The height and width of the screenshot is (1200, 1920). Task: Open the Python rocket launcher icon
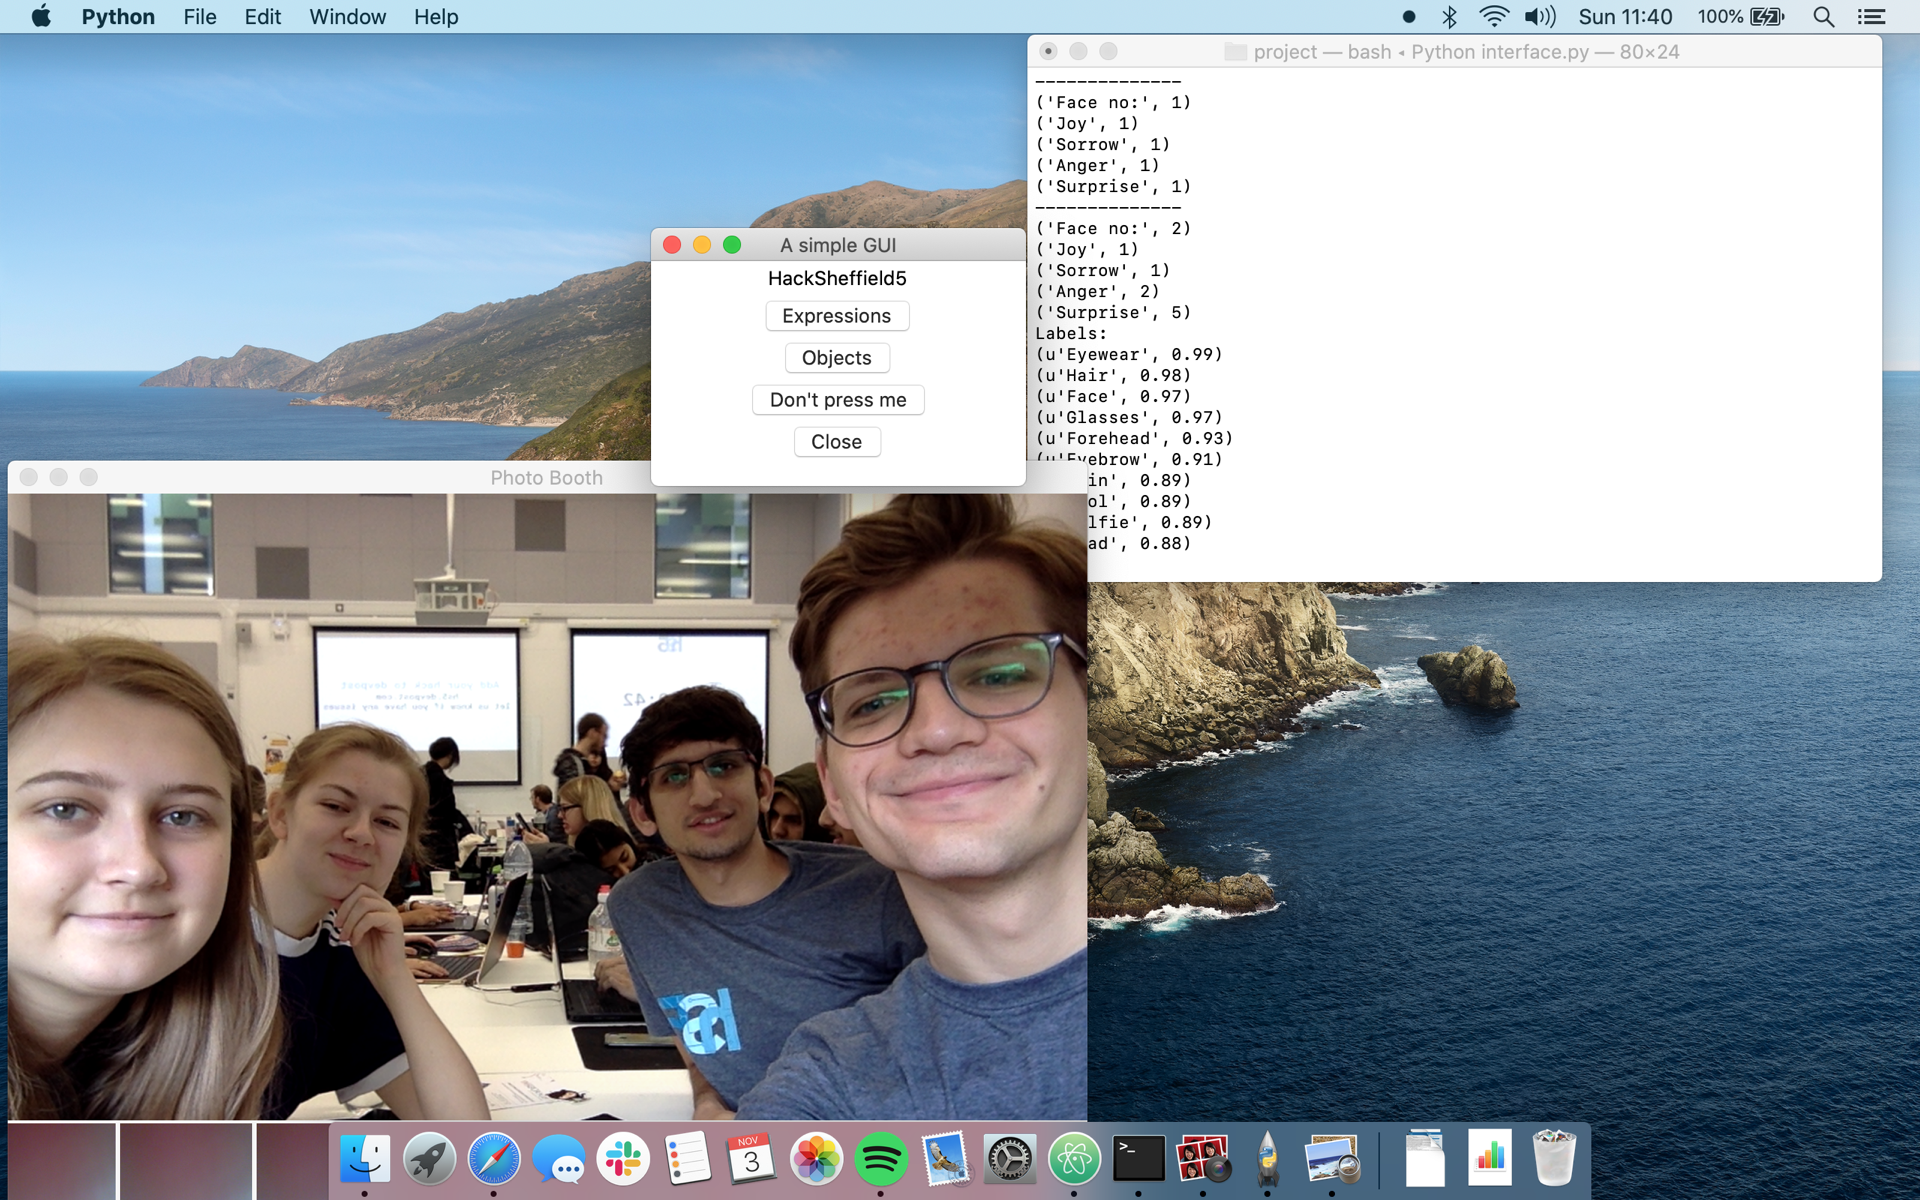click(x=1267, y=1159)
